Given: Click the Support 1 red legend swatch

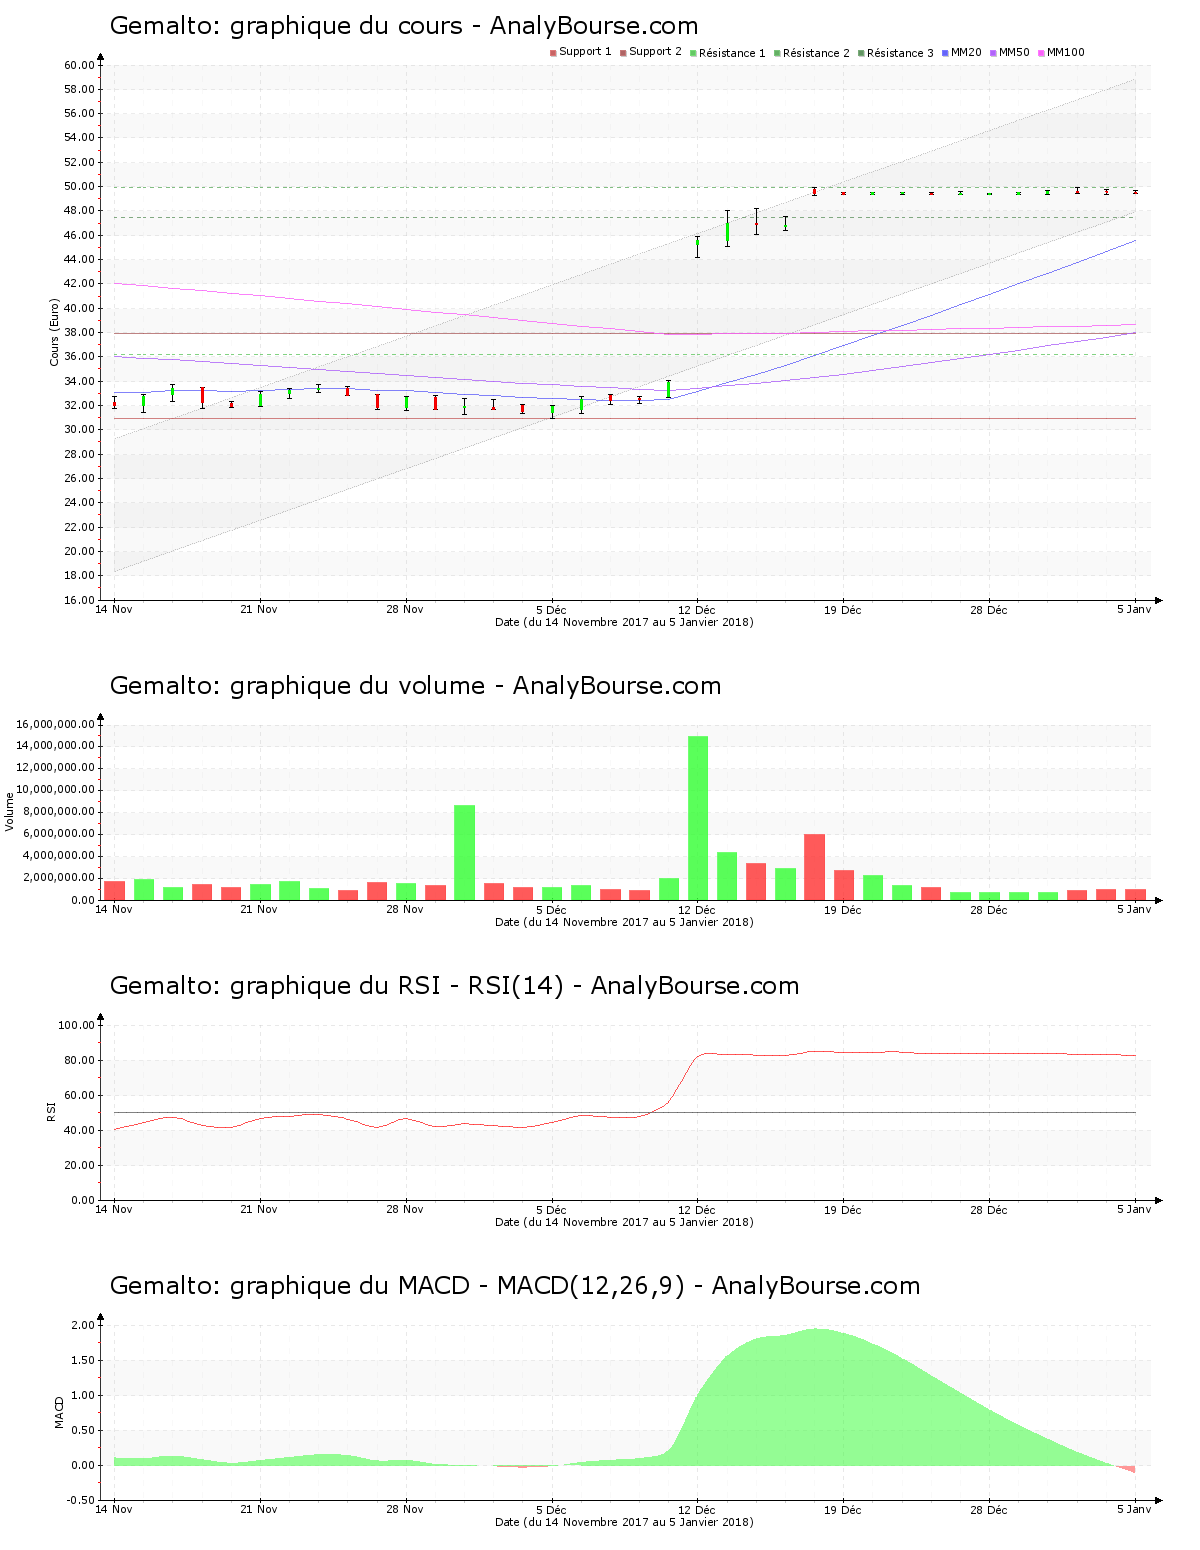Looking at the screenshot, I should coord(553,53).
